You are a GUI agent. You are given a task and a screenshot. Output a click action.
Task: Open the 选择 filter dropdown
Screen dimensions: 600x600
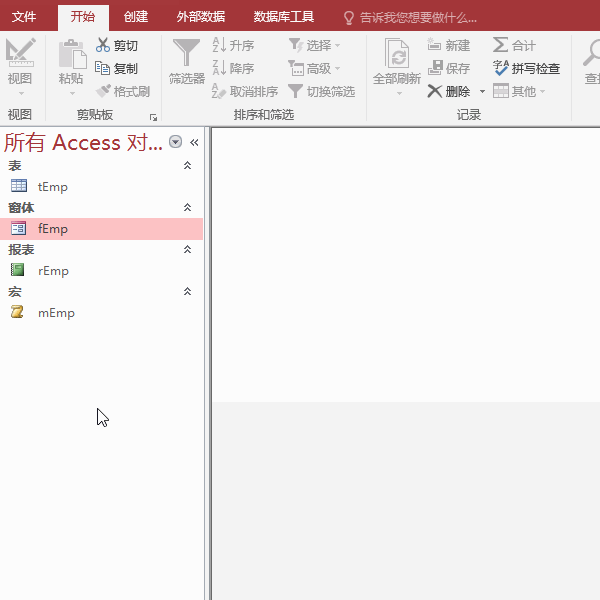point(314,46)
